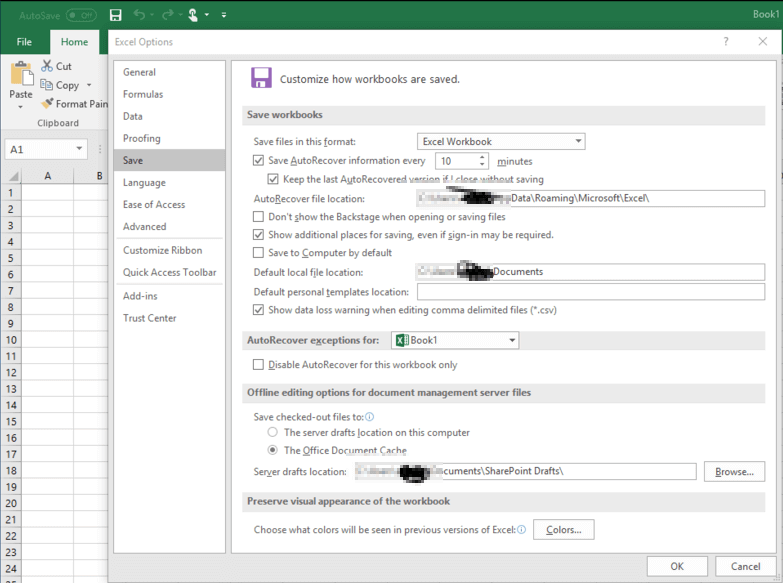
Task: Toggle Save AutoRecover information checkbox
Action: (x=259, y=161)
